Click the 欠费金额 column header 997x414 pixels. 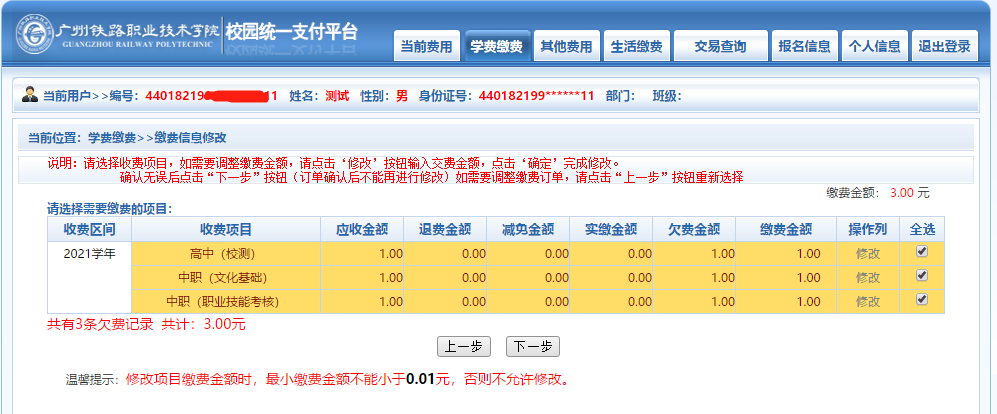click(694, 229)
